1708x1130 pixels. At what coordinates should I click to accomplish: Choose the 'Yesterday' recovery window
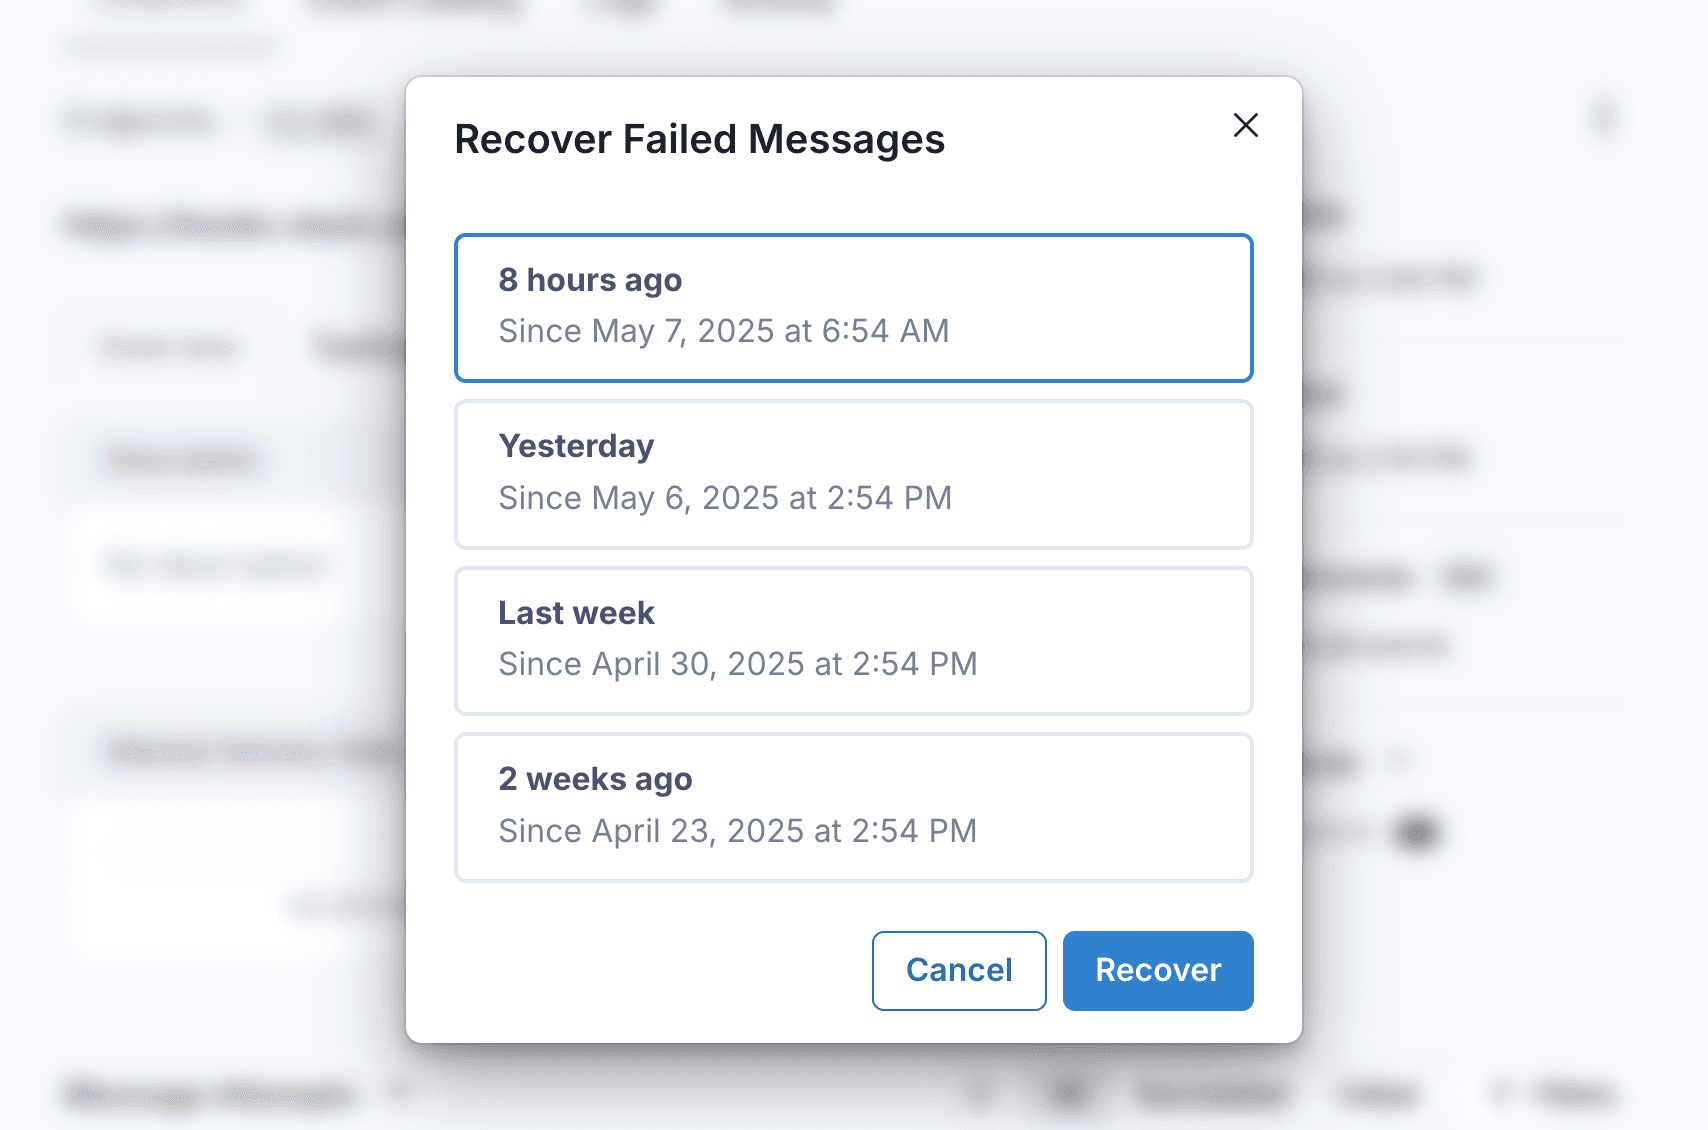[853, 474]
